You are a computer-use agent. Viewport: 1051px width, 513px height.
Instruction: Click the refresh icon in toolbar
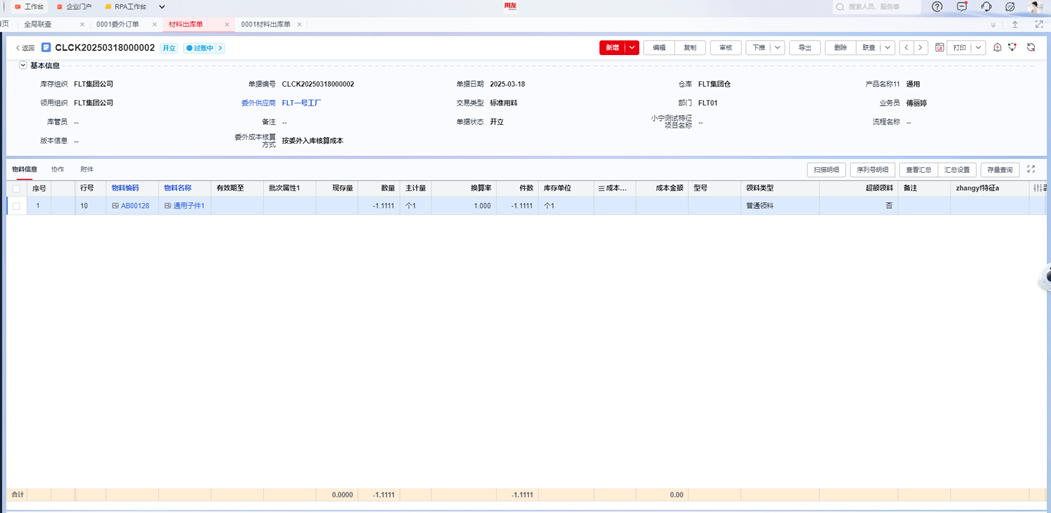(1031, 48)
